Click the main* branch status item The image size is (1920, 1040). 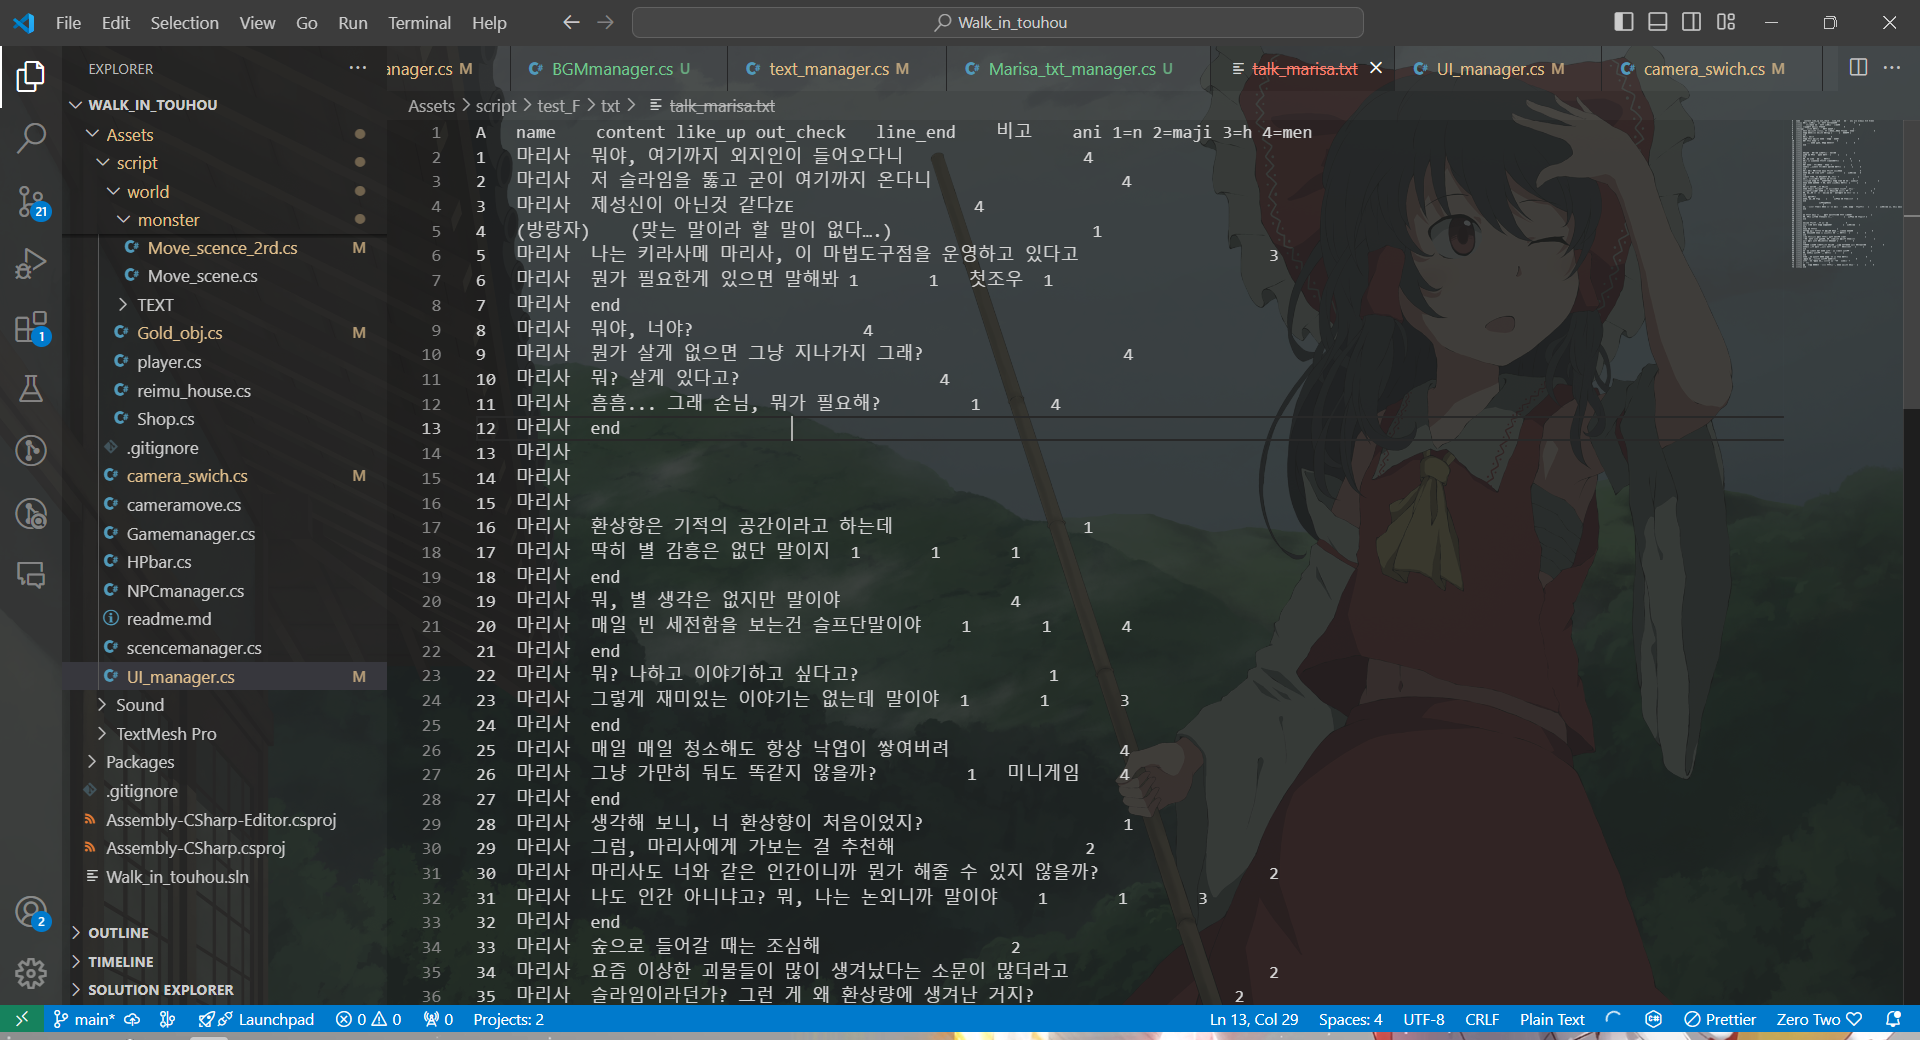click(84, 1019)
